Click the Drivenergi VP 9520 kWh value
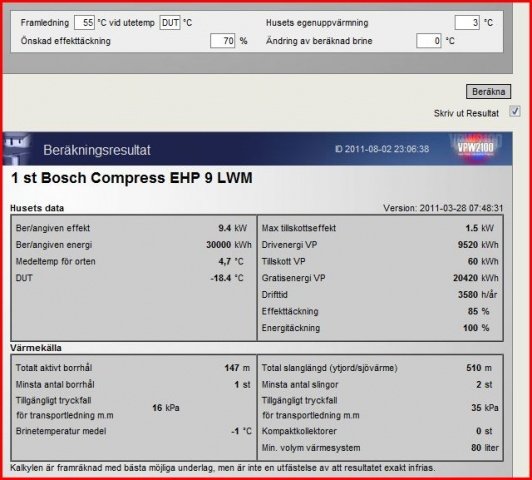 click(478, 245)
